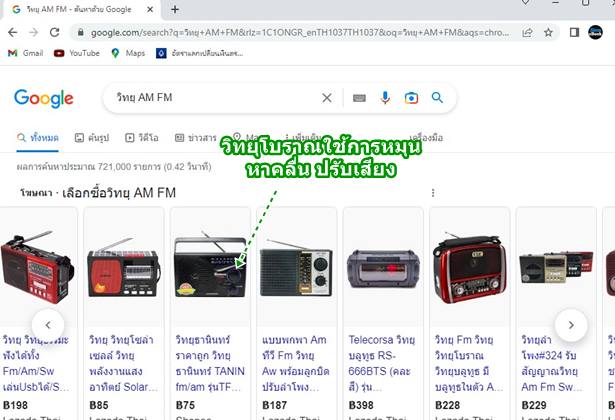Share this page via share icon

[528, 33]
